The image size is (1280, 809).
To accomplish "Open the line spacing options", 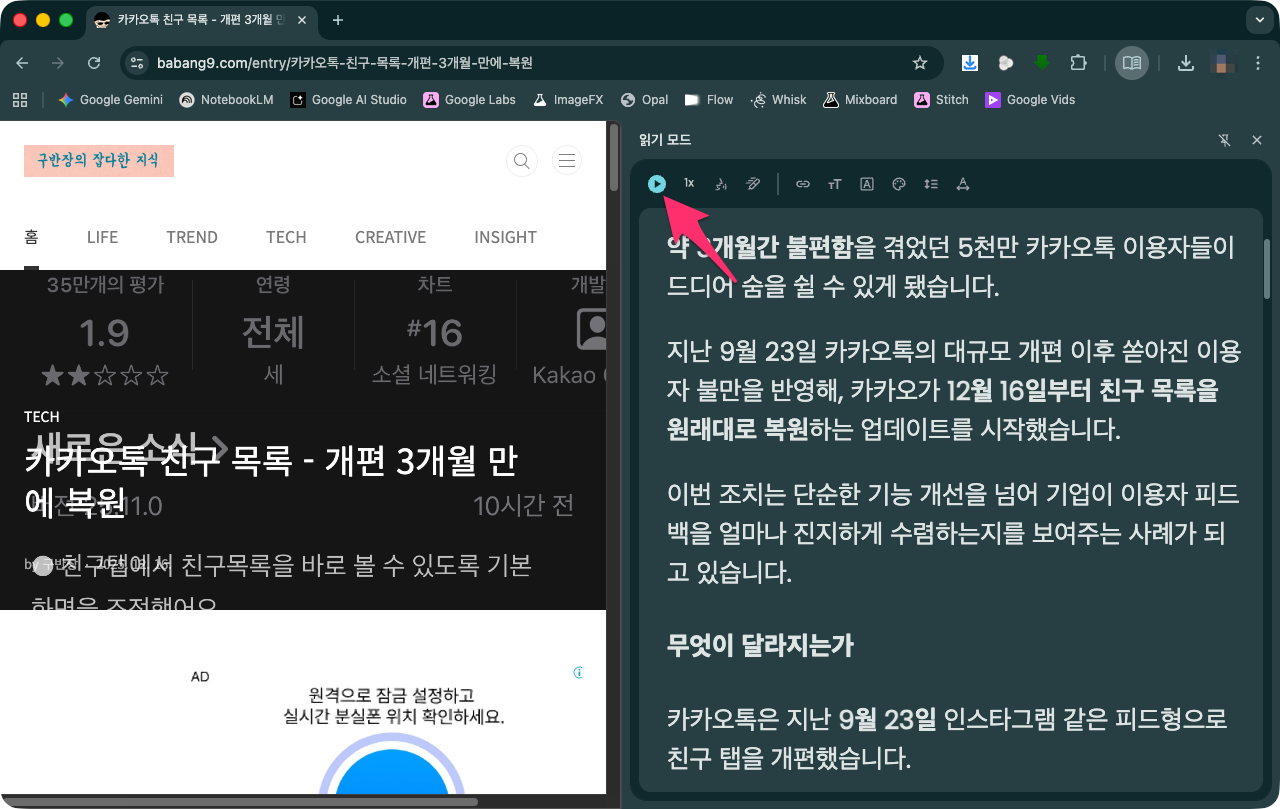I will 931,184.
